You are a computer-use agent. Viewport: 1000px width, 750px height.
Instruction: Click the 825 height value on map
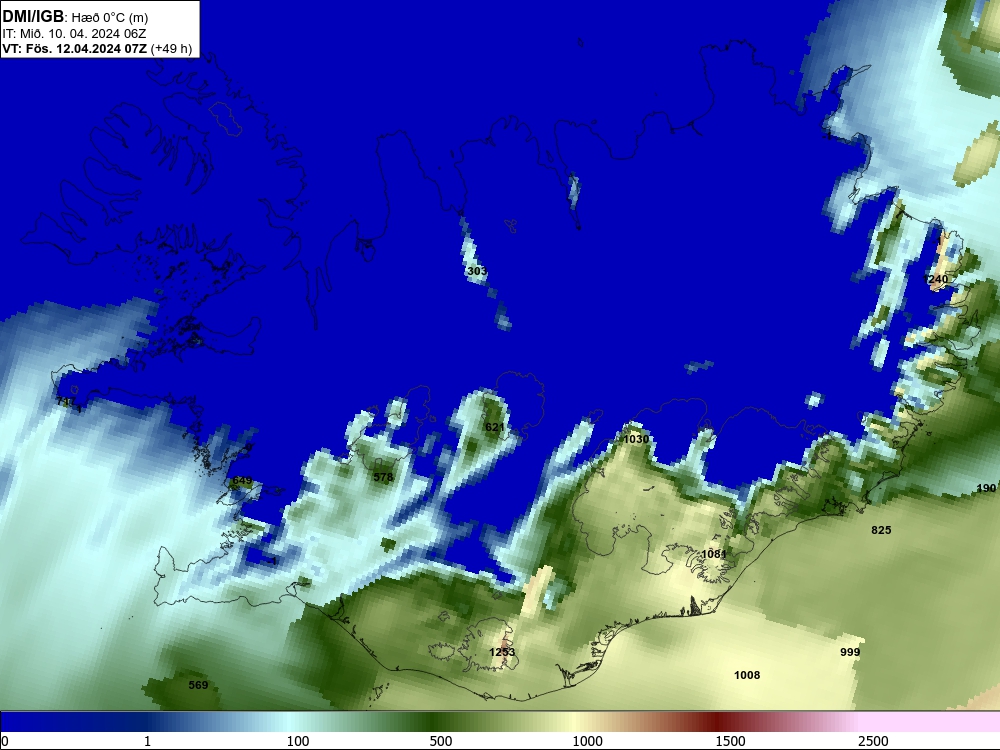pyautogui.click(x=881, y=530)
